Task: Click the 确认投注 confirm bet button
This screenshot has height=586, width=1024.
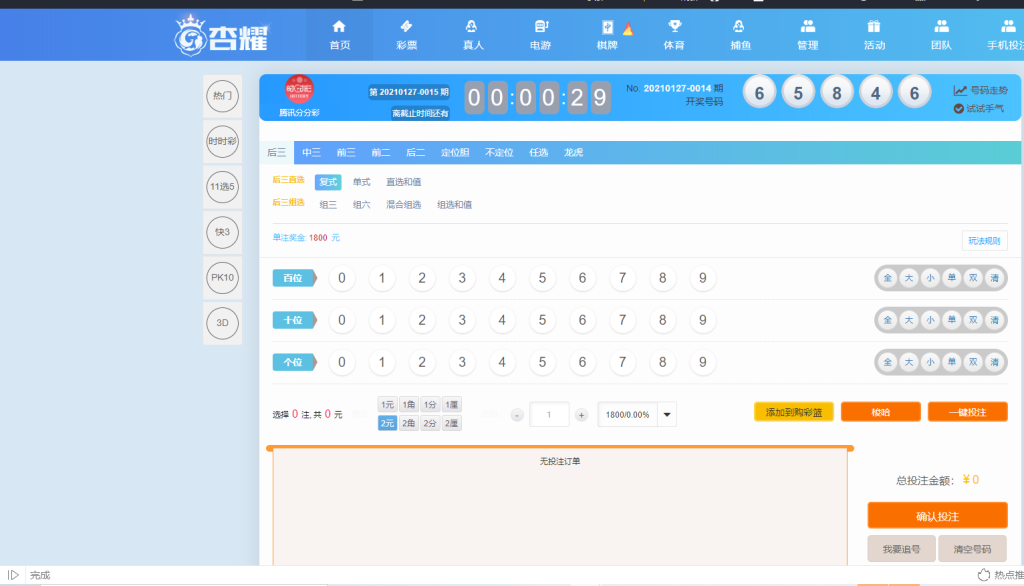Action: (935, 515)
